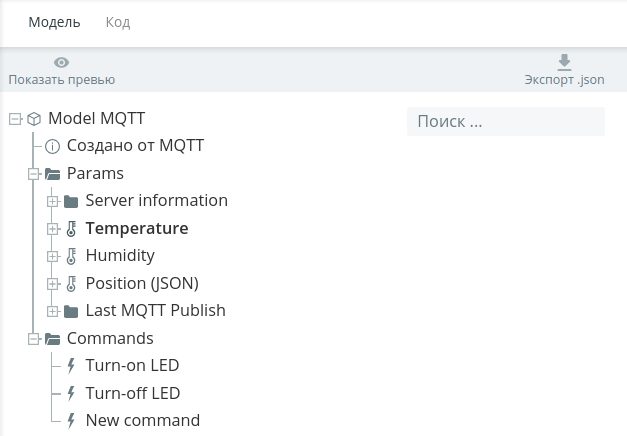The image size is (627, 436).
Task: Select the Humidity tree item label
Action: click(120, 256)
